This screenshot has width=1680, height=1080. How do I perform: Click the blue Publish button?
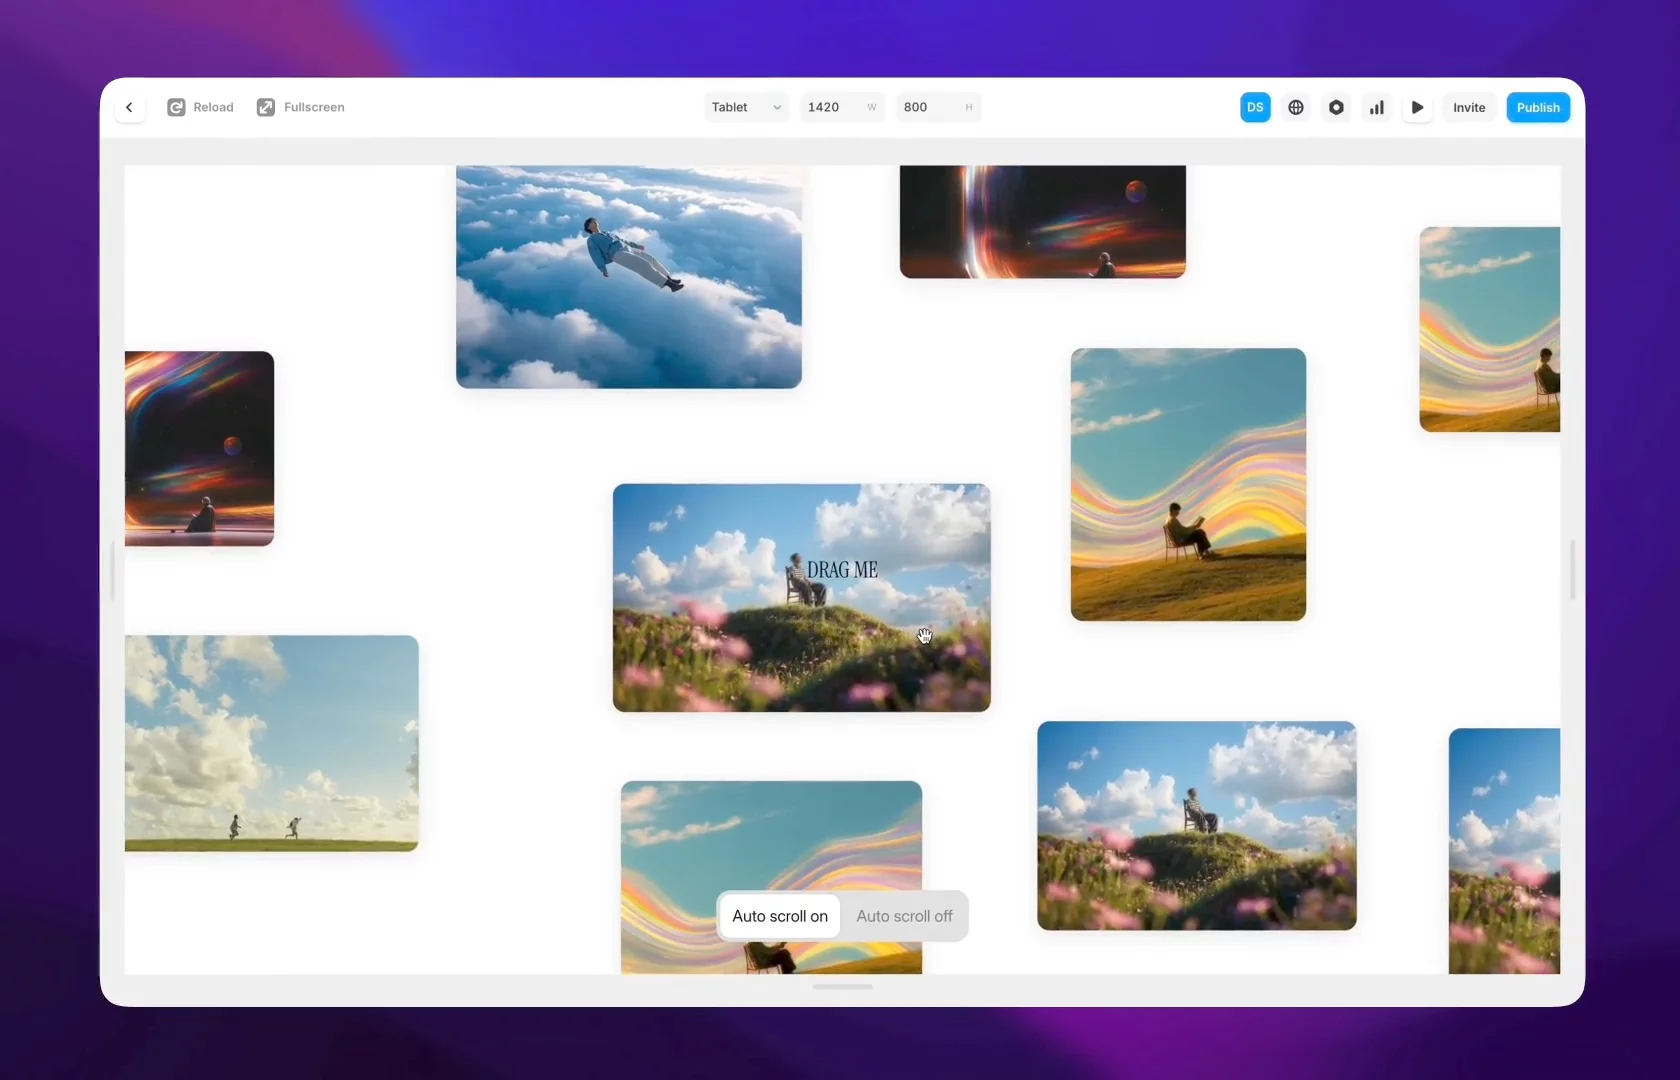[x=1538, y=107]
